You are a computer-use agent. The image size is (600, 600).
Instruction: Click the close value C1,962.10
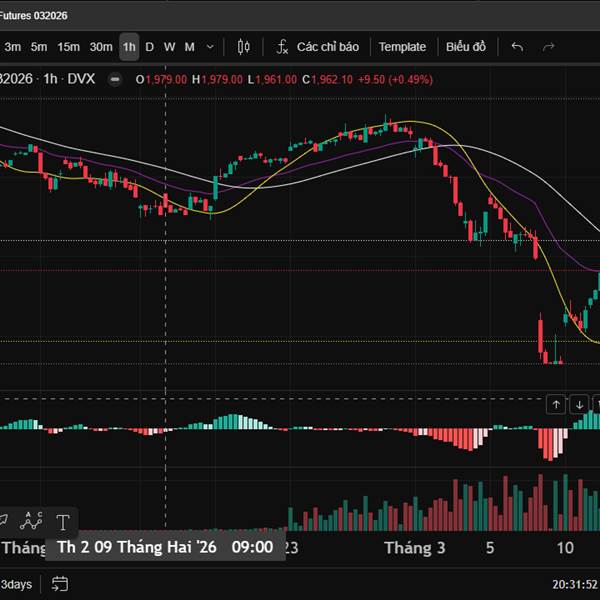(x=328, y=80)
